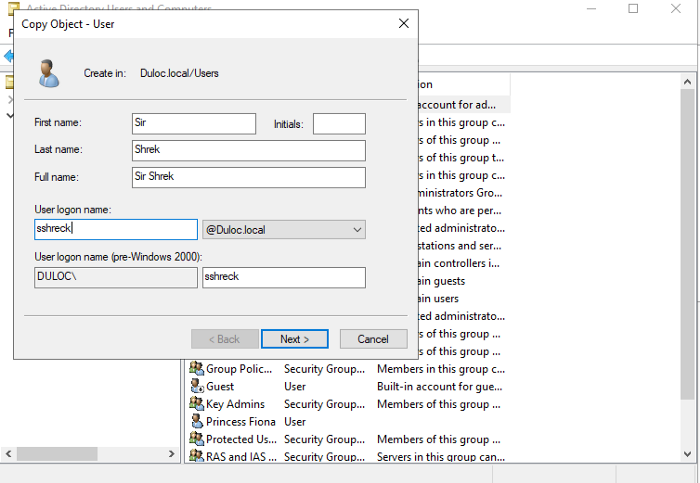Select the RAS and IAS group icon
700x483 pixels.
tap(196, 456)
